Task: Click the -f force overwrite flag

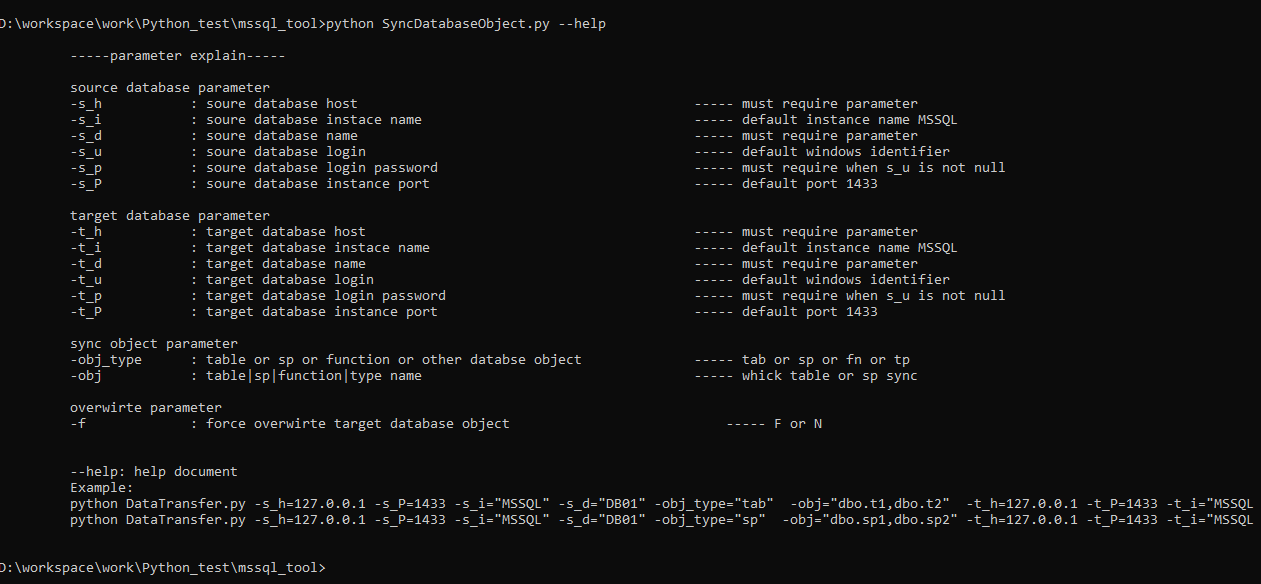Action: click(78, 424)
